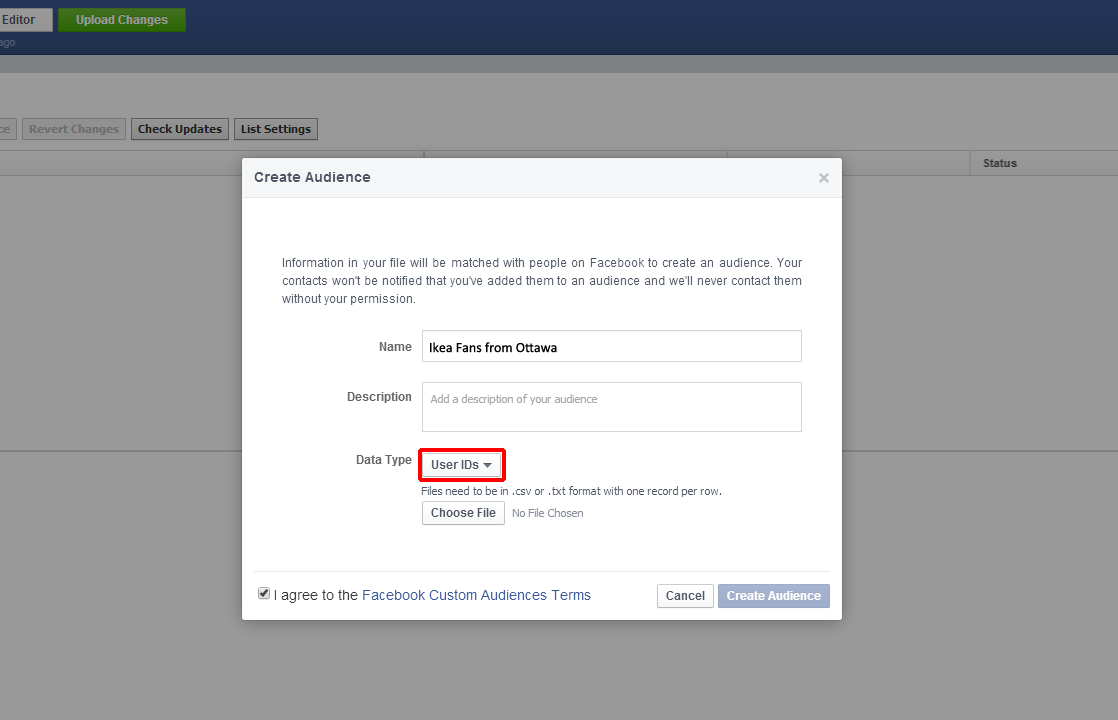Click the Revert Changes button
This screenshot has width=1118, height=720.
(74, 129)
